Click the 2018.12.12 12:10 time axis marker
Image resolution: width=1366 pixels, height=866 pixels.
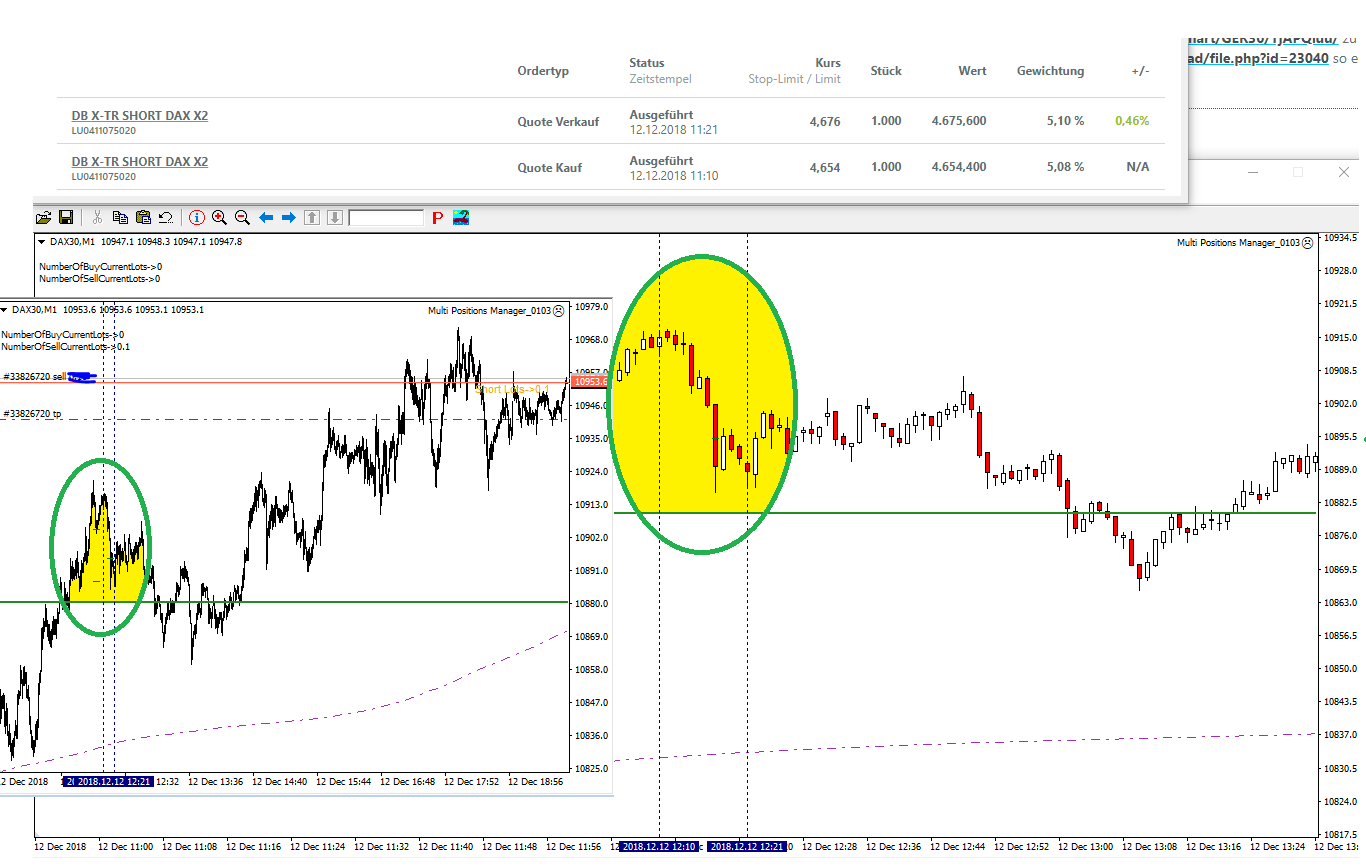coord(658,846)
